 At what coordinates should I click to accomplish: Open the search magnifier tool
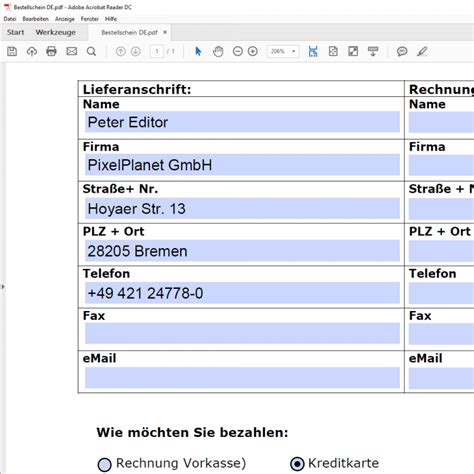coord(91,51)
